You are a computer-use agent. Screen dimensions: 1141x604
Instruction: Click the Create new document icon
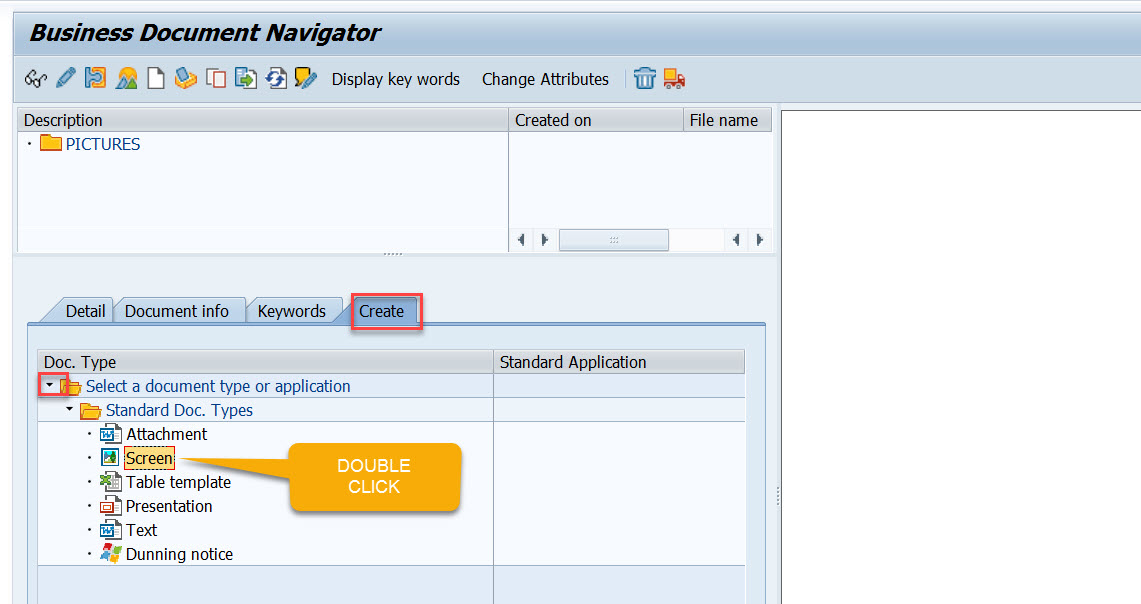click(155, 79)
